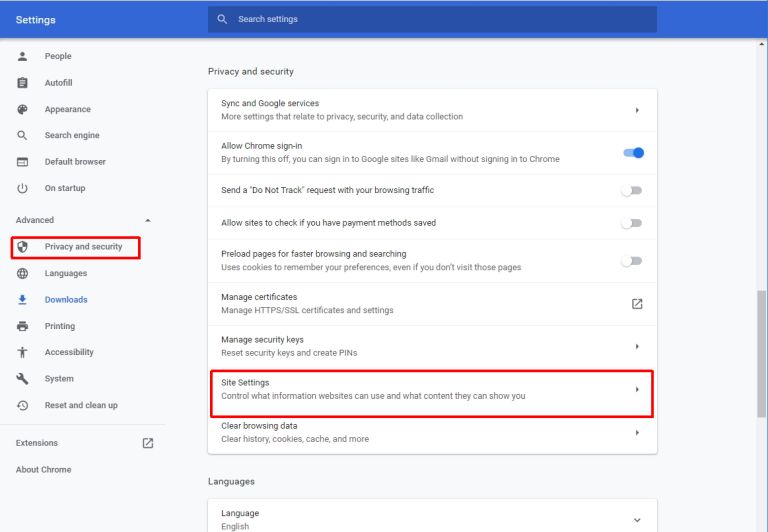Screen dimensions: 768x532
Task: Click the Languages globe icon
Action: 23,273
